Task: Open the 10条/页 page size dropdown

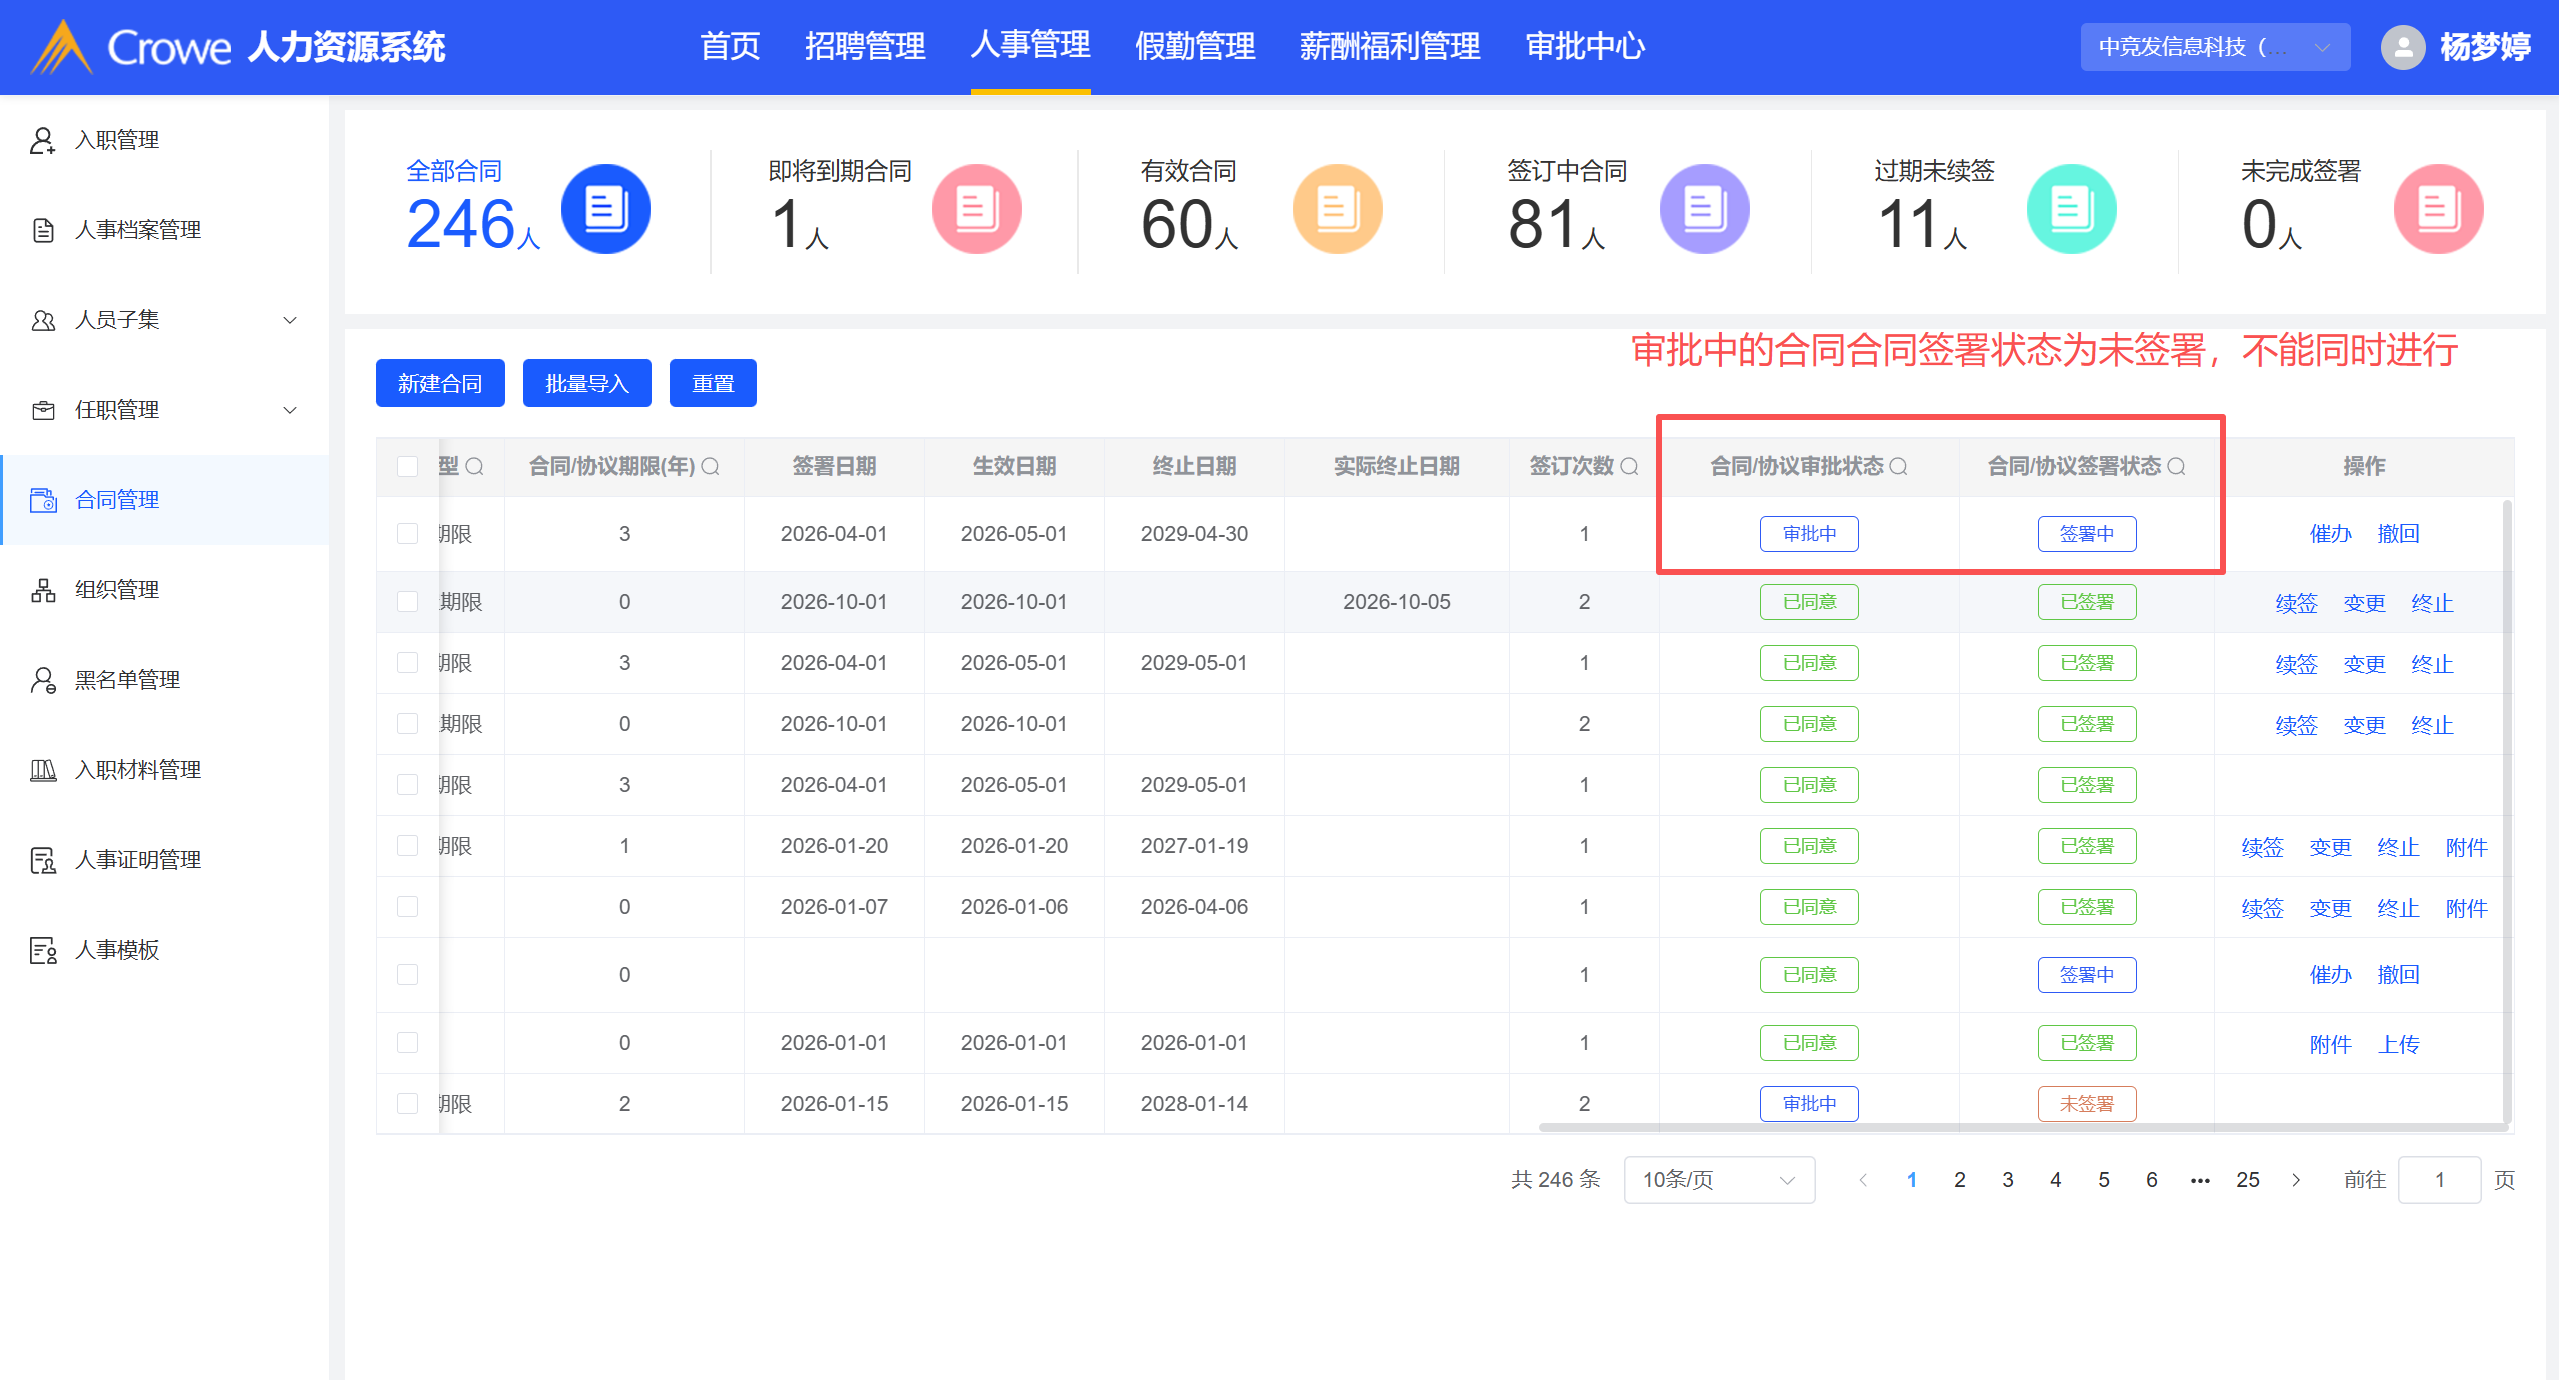Action: tap(1718, 1180)
